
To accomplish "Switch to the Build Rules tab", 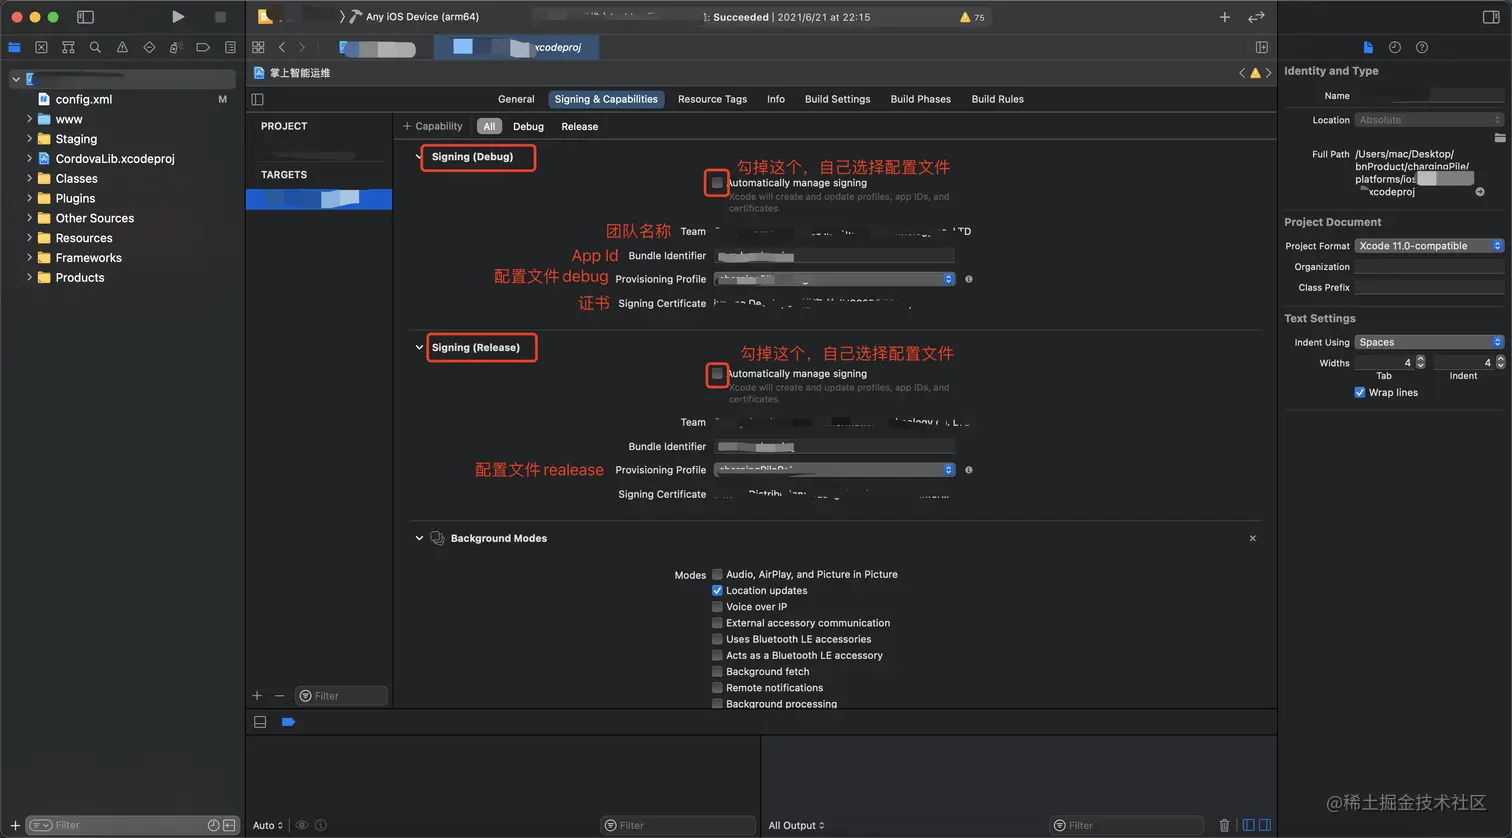I will pos(998,99).
